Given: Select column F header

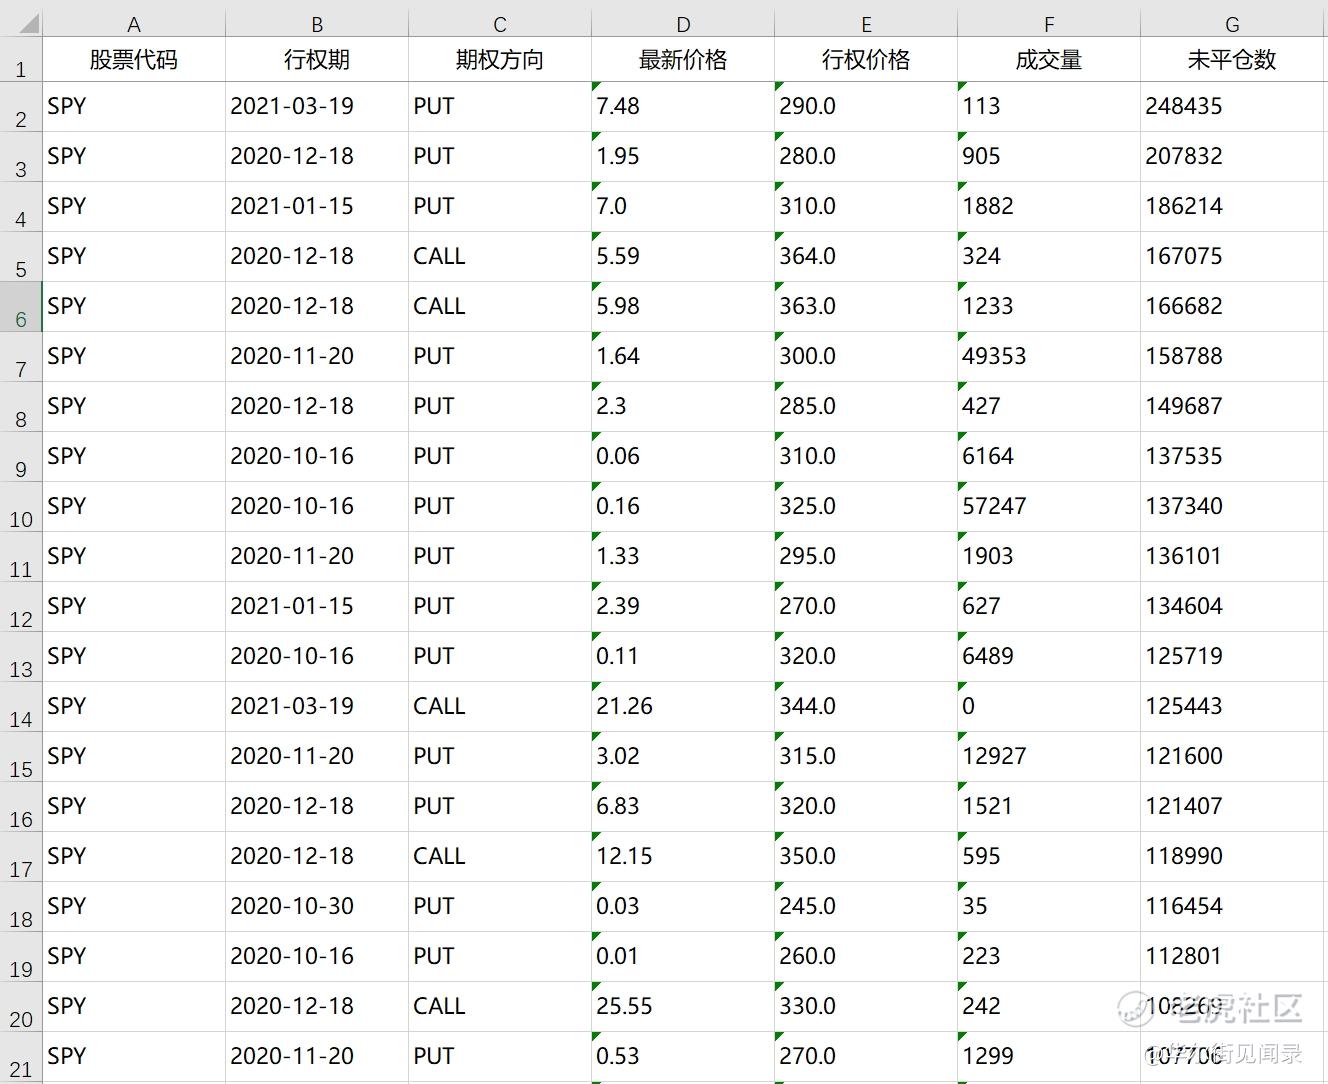Looking at the screenshot, I should point(1049,24).
